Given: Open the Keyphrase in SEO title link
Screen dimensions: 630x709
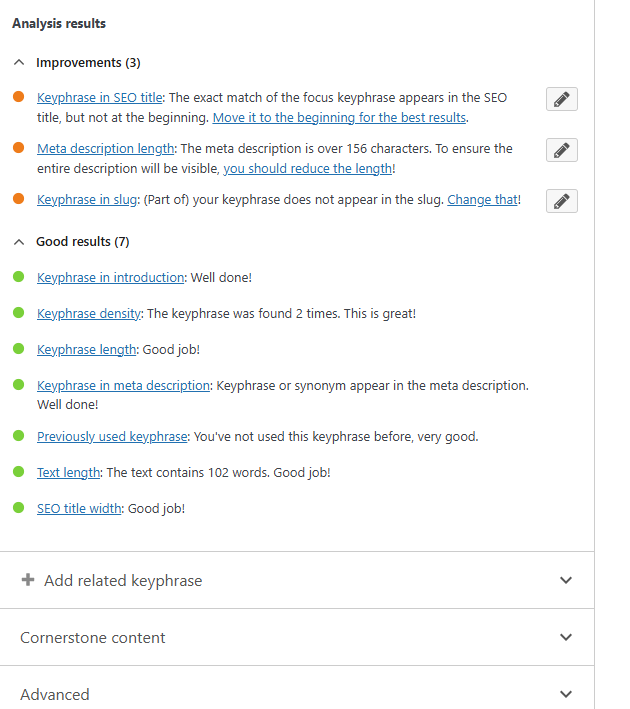Looking at the screenshot, I should click(x=100, y=98).
